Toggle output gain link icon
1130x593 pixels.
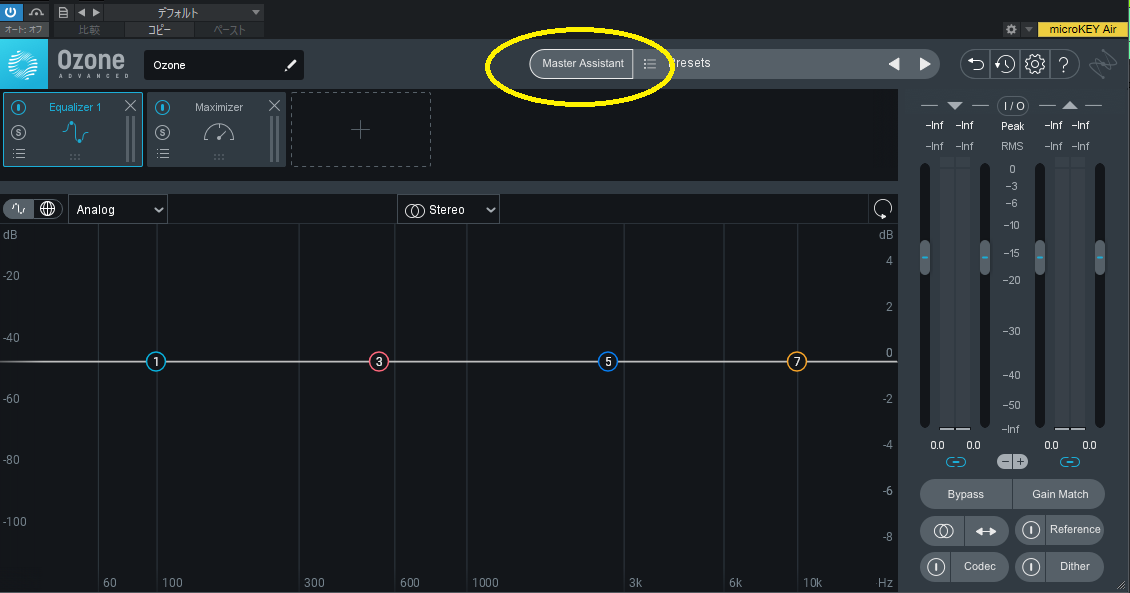click(x=1070, y=462)
